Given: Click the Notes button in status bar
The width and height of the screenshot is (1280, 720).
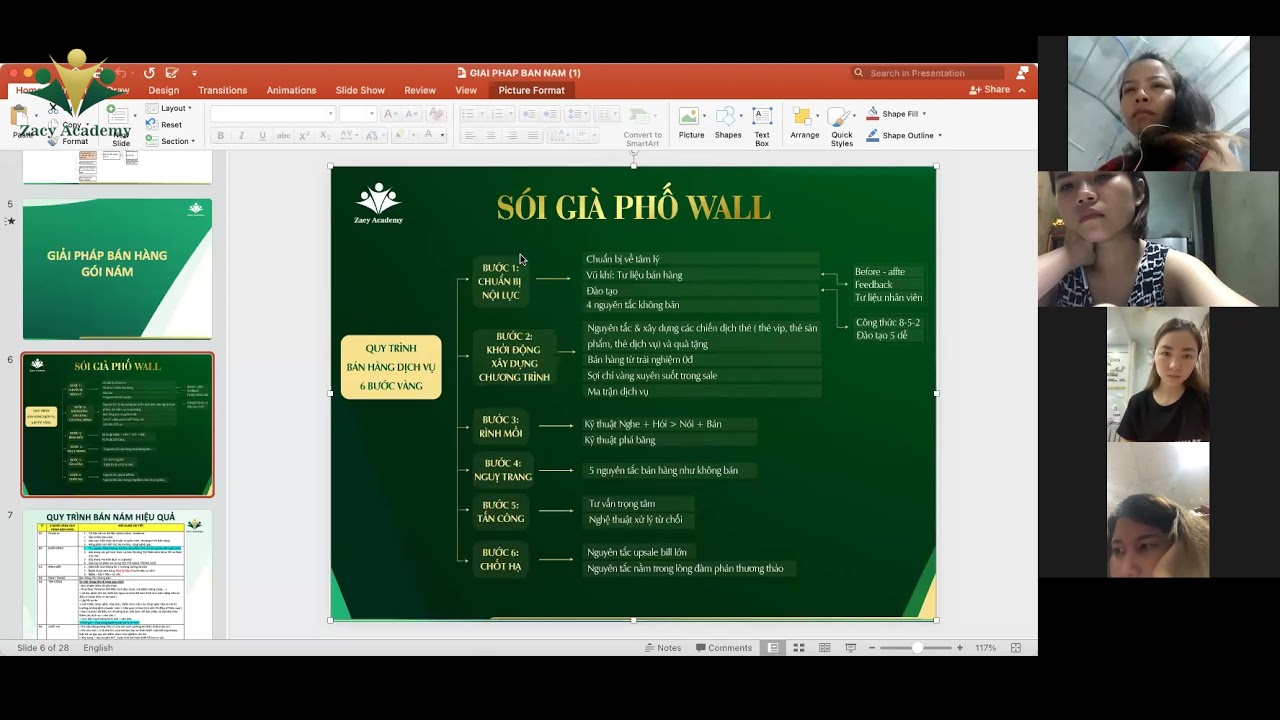Looking at the screenshot, I should pos(663,648).
